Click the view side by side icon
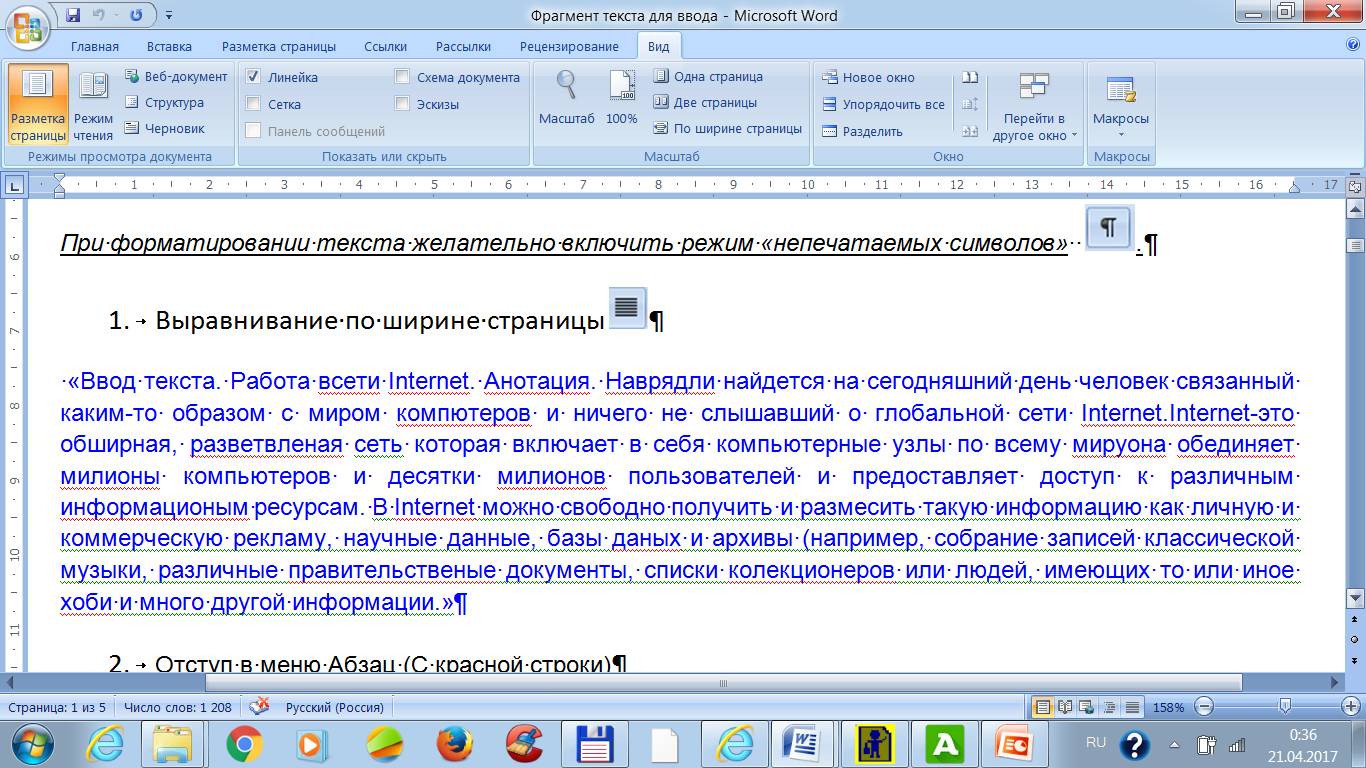This screenshot has height=768, width=1366. [x=970, y=77]
